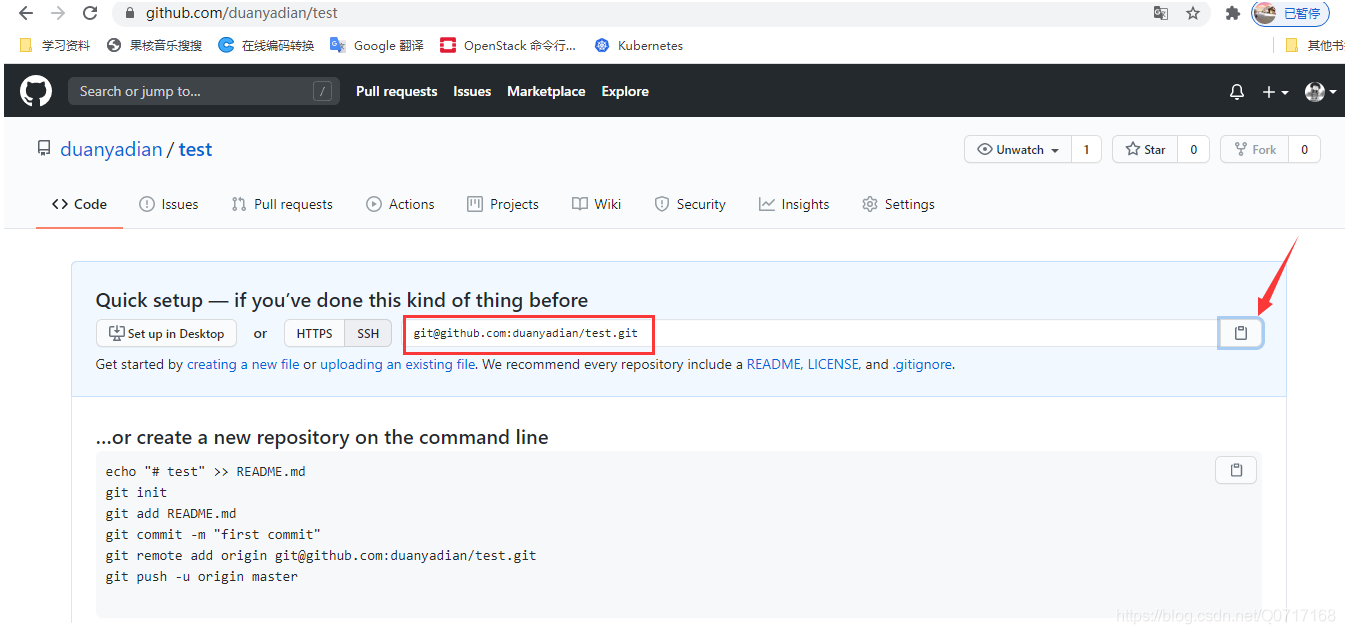Click the repository book icon beside duanyadian
1345x634 pixels.
click(x=44, y=149)
